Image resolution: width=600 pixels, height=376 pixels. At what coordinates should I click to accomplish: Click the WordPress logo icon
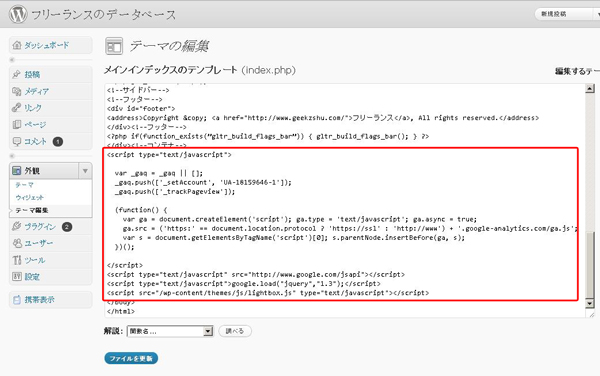[18, 14]
